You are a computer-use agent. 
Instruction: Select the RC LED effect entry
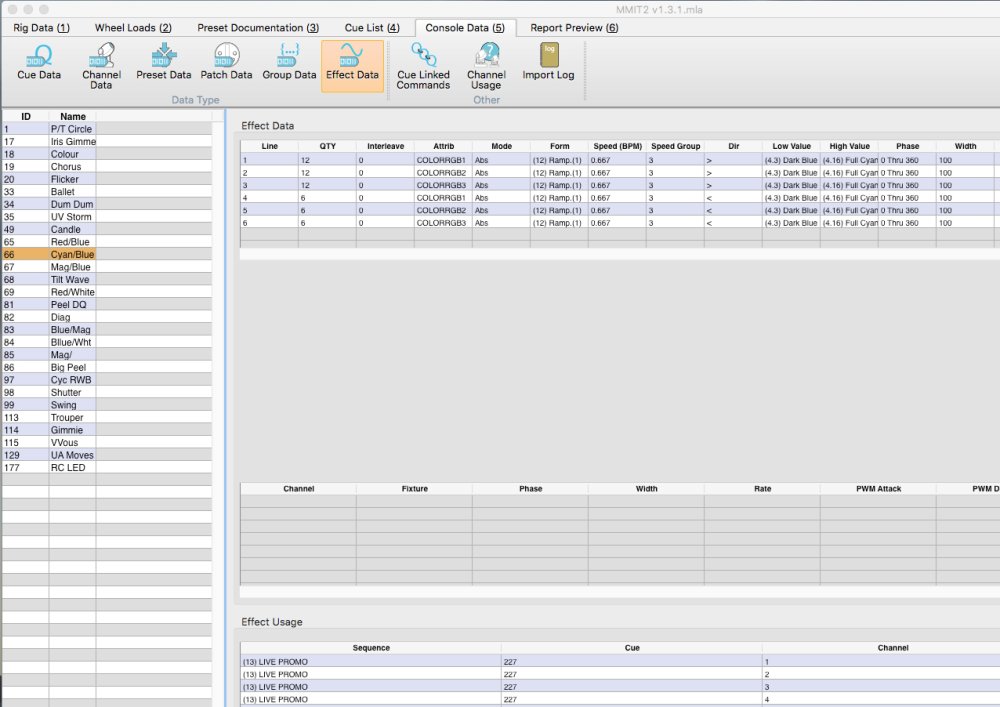pos(71,468)
